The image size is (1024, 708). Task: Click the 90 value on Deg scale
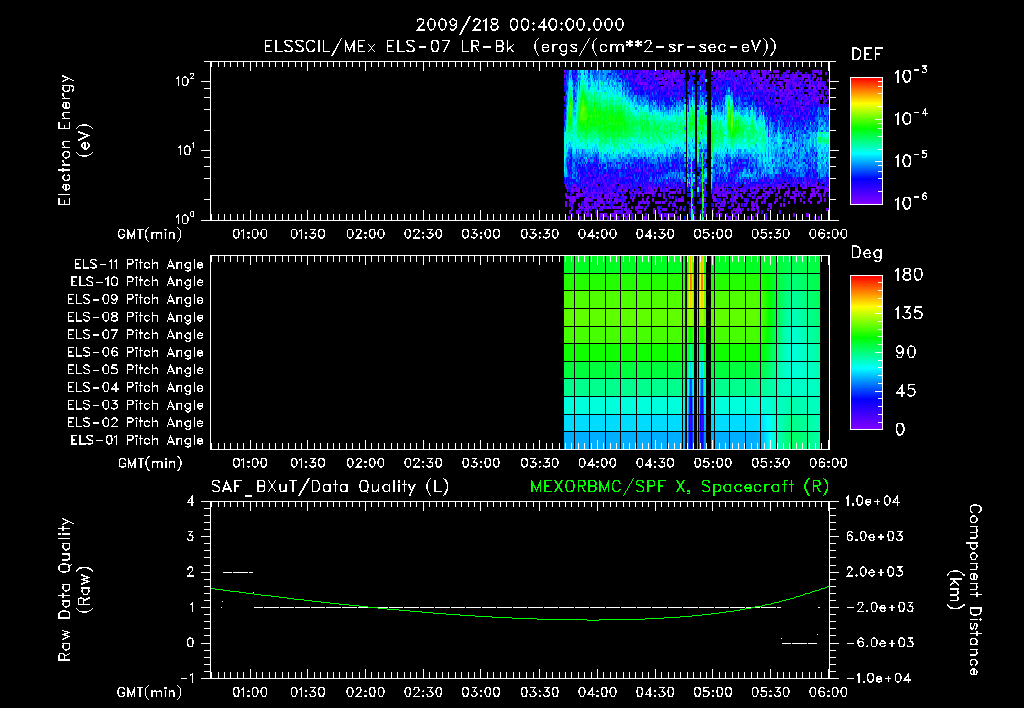pos(906,353)
